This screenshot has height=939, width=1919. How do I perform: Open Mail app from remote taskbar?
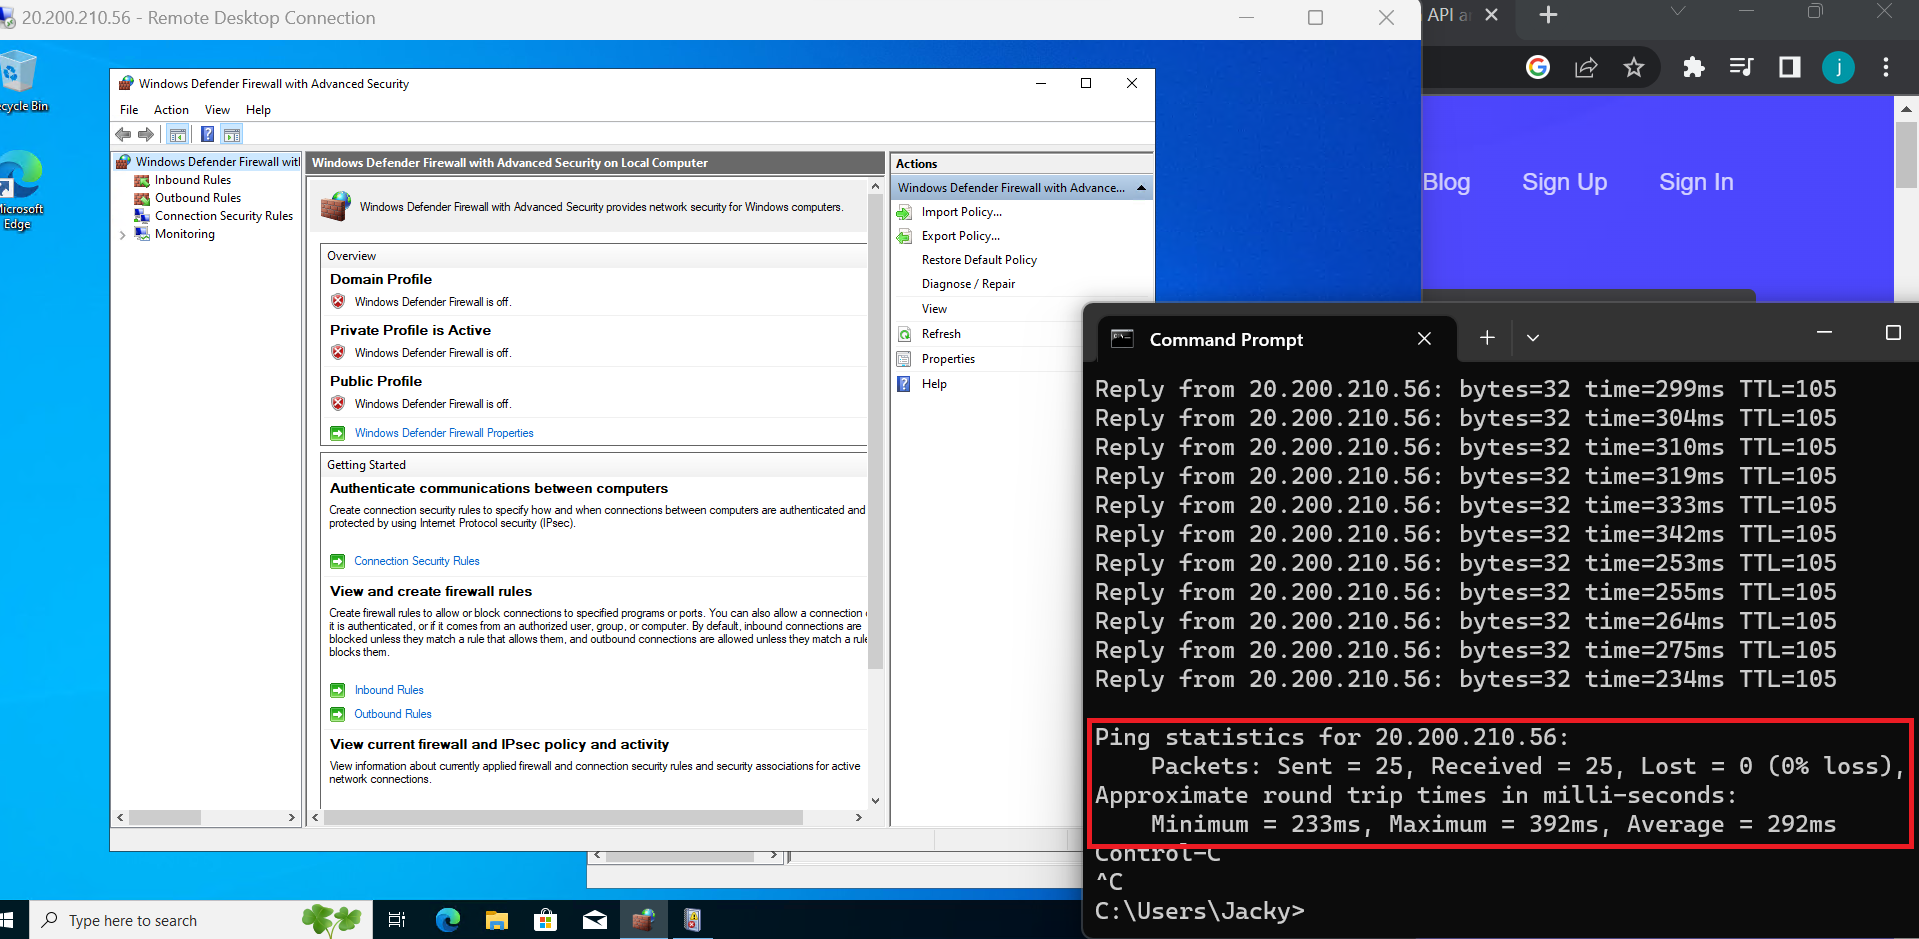tap(595, 920)
